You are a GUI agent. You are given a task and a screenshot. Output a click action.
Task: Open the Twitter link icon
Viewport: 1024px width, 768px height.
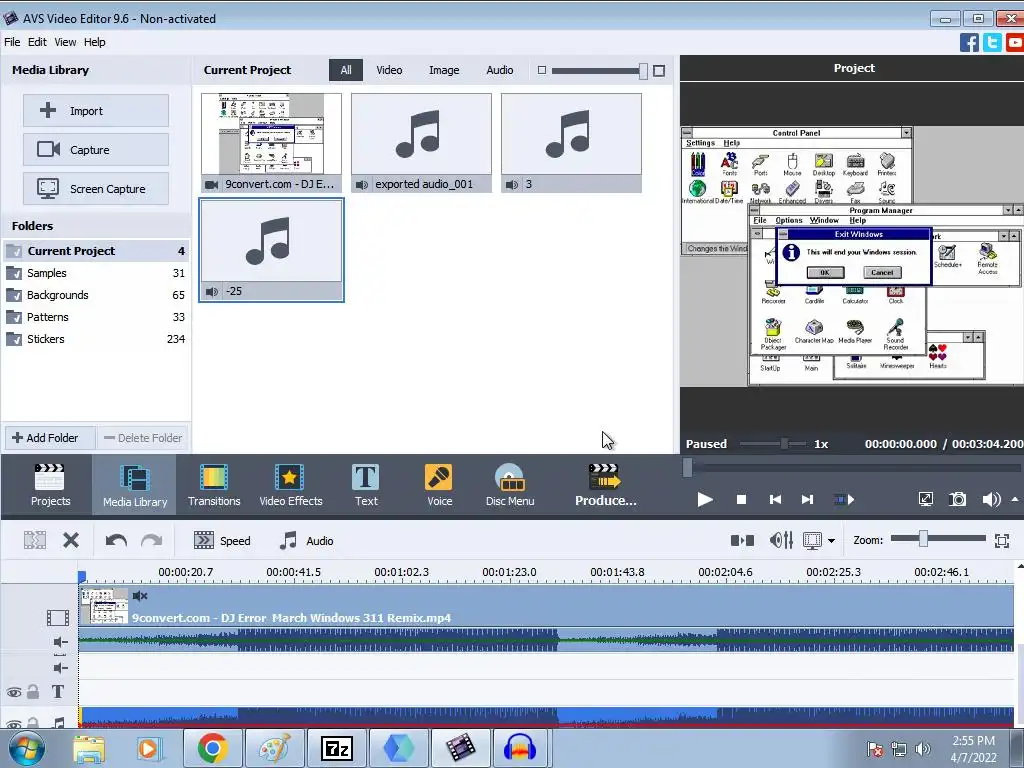pyautogui.click(x=992, y=42)
